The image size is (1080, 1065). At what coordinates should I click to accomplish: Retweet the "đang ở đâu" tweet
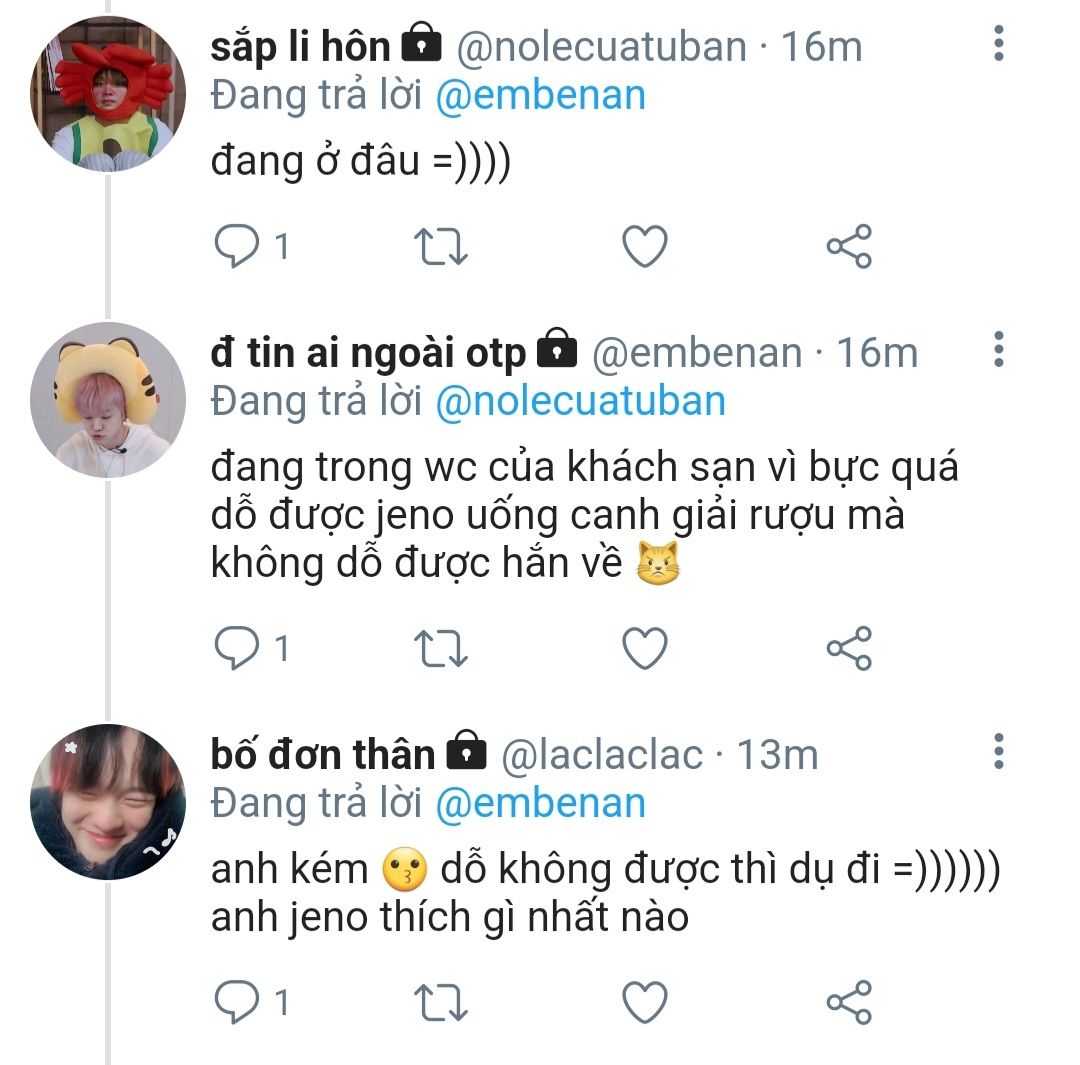click(441, 246)
